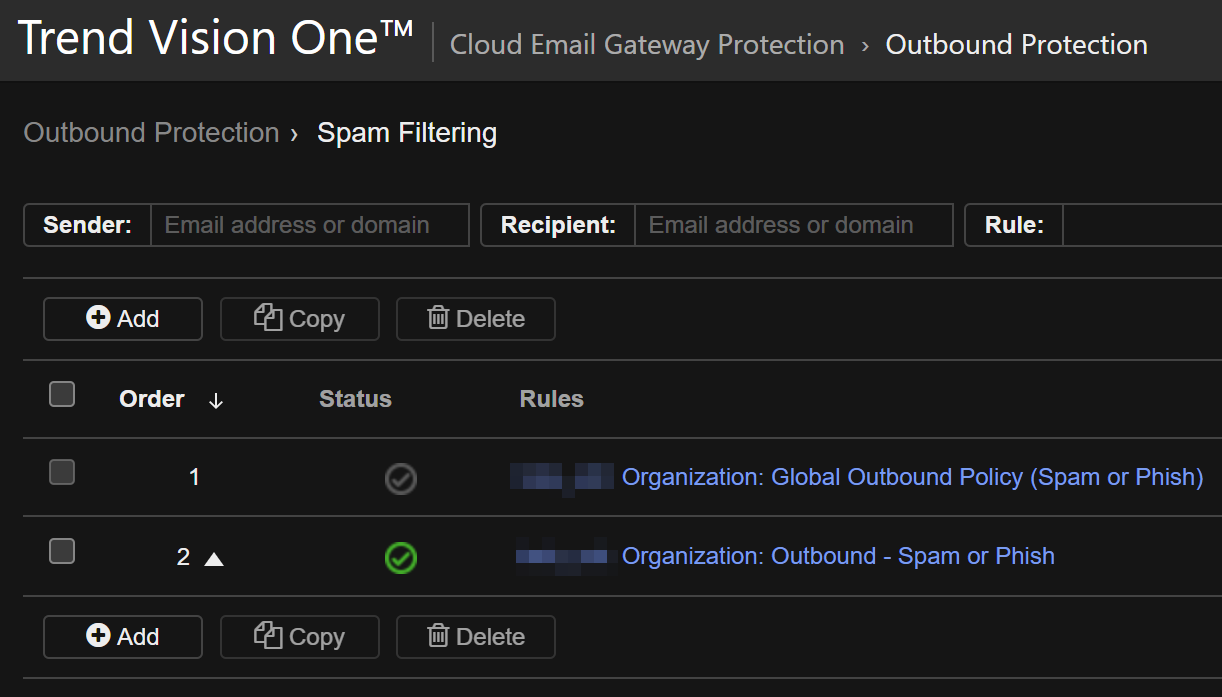Viewport: 1222px width, 697px height.
Task: Sort by the Order column arrow
Action: pyautogui.click(x=216, y=401)
